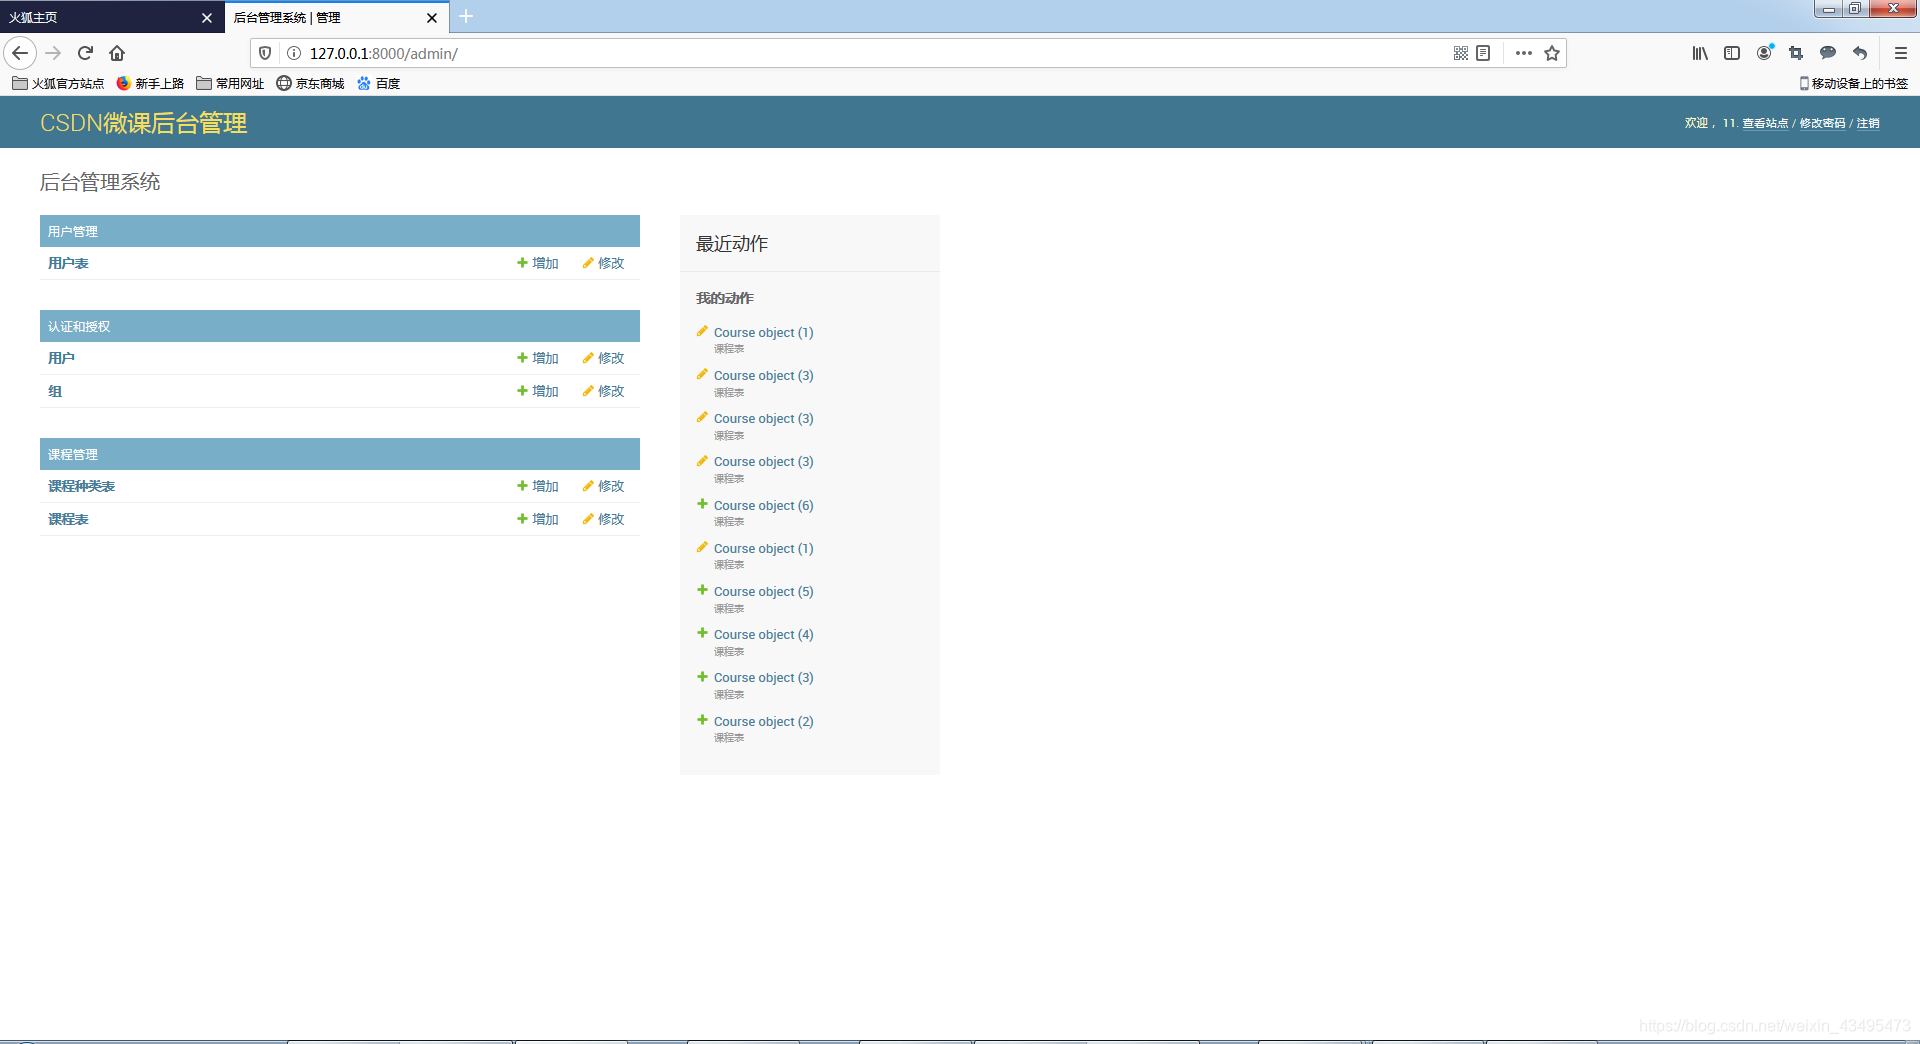Go back to the previous page
The width and height of the screenshot is (1920, 1044).
tap(20, 53)
